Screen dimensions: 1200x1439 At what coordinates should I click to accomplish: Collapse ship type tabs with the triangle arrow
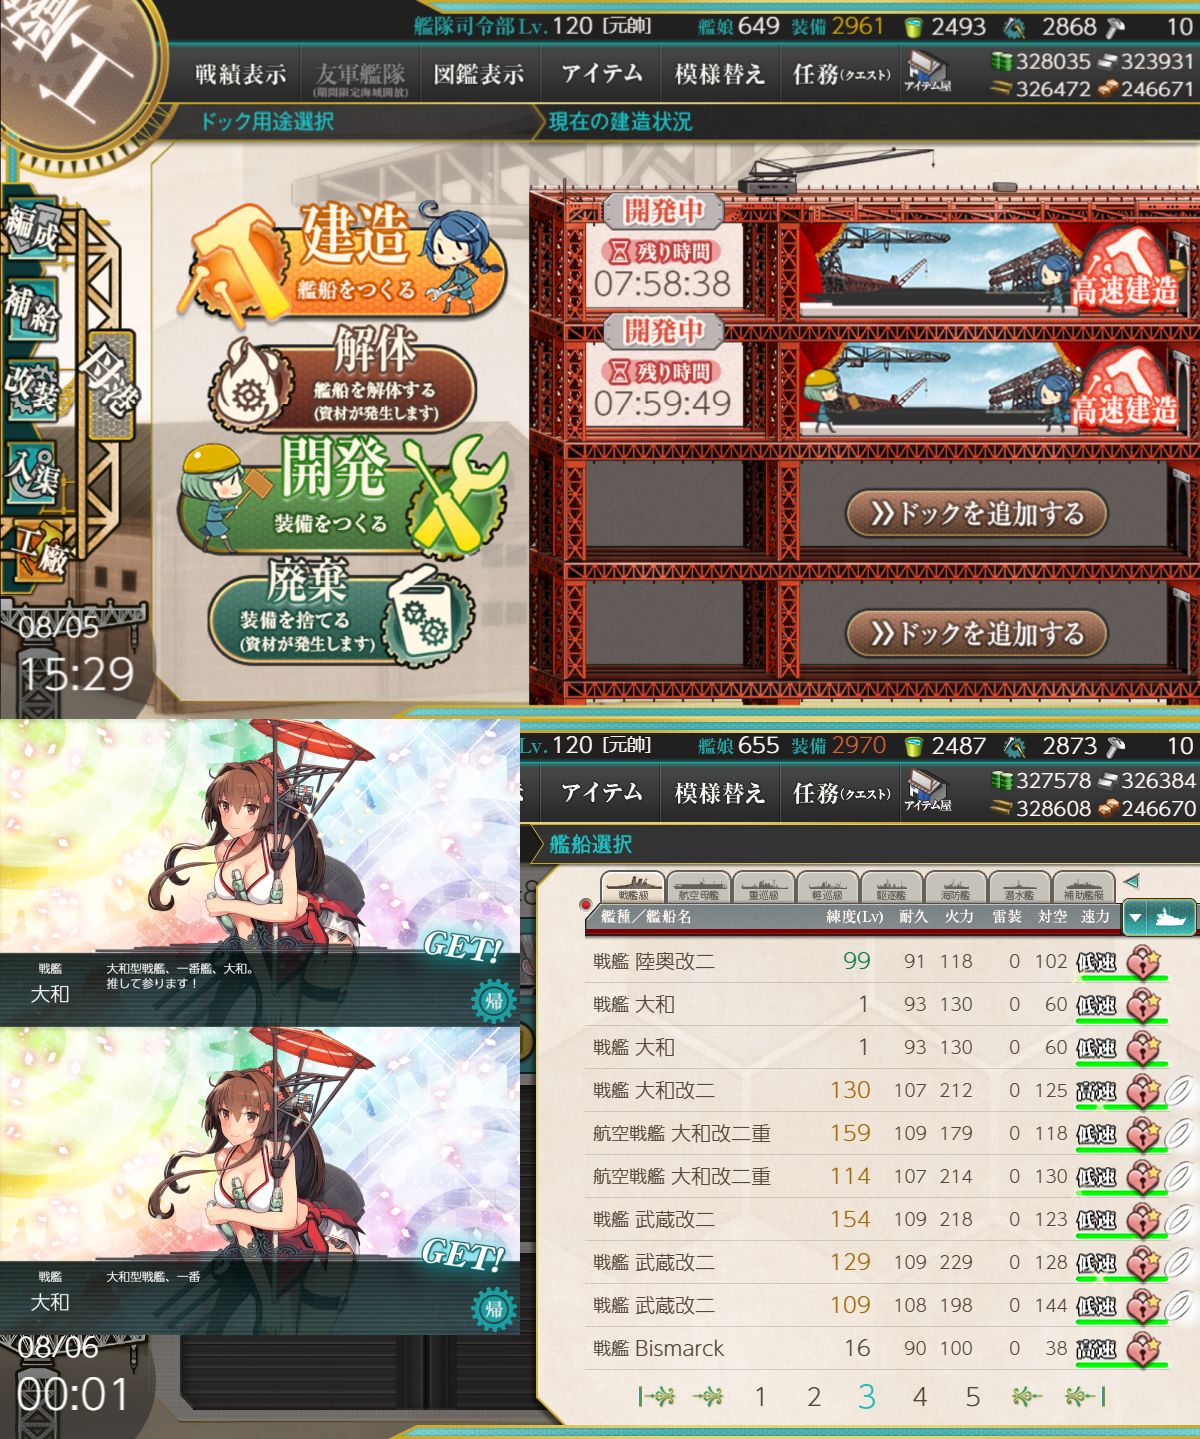tap(1132, 882)
